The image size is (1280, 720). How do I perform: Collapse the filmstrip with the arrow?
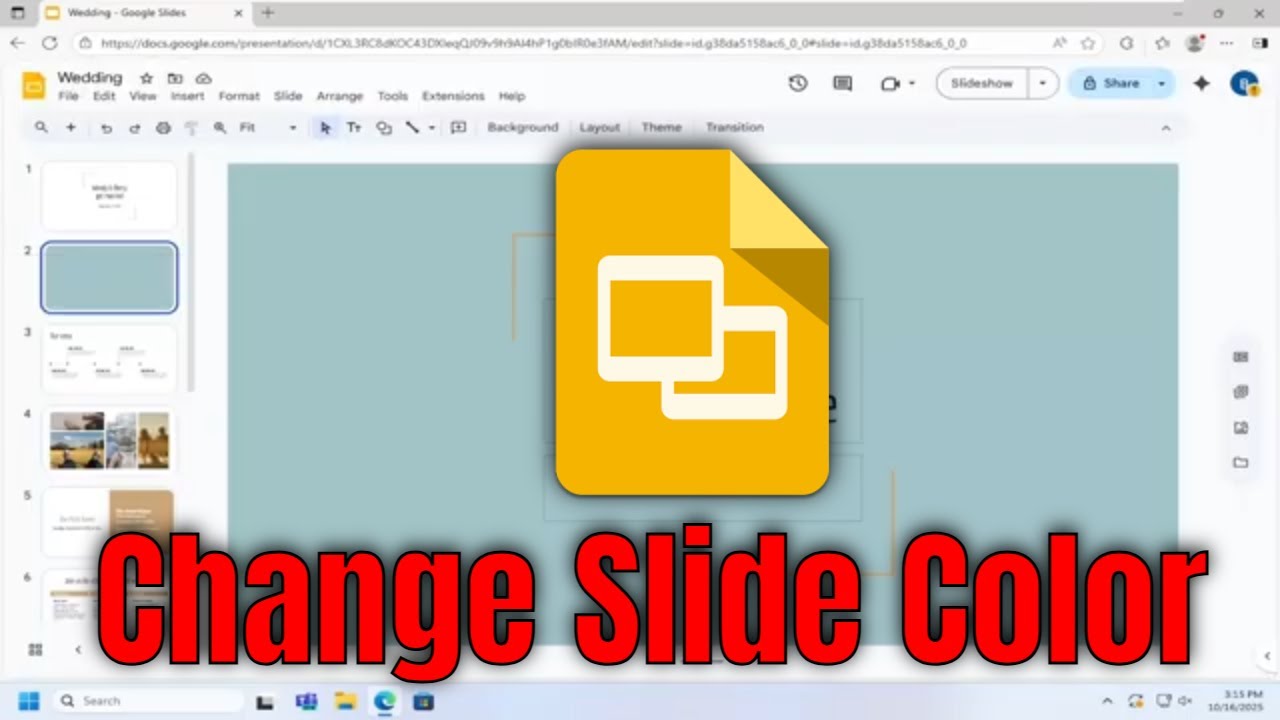coord(78,650)
